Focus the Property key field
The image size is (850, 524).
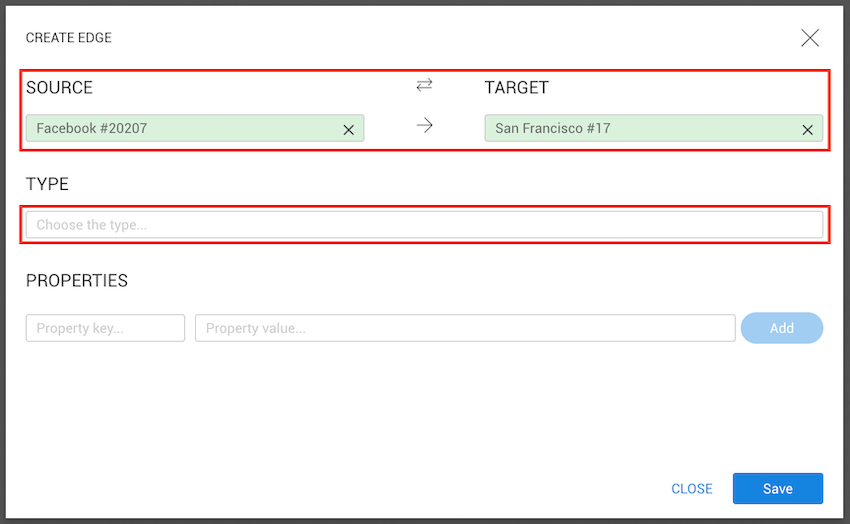(x=105, y=328)
